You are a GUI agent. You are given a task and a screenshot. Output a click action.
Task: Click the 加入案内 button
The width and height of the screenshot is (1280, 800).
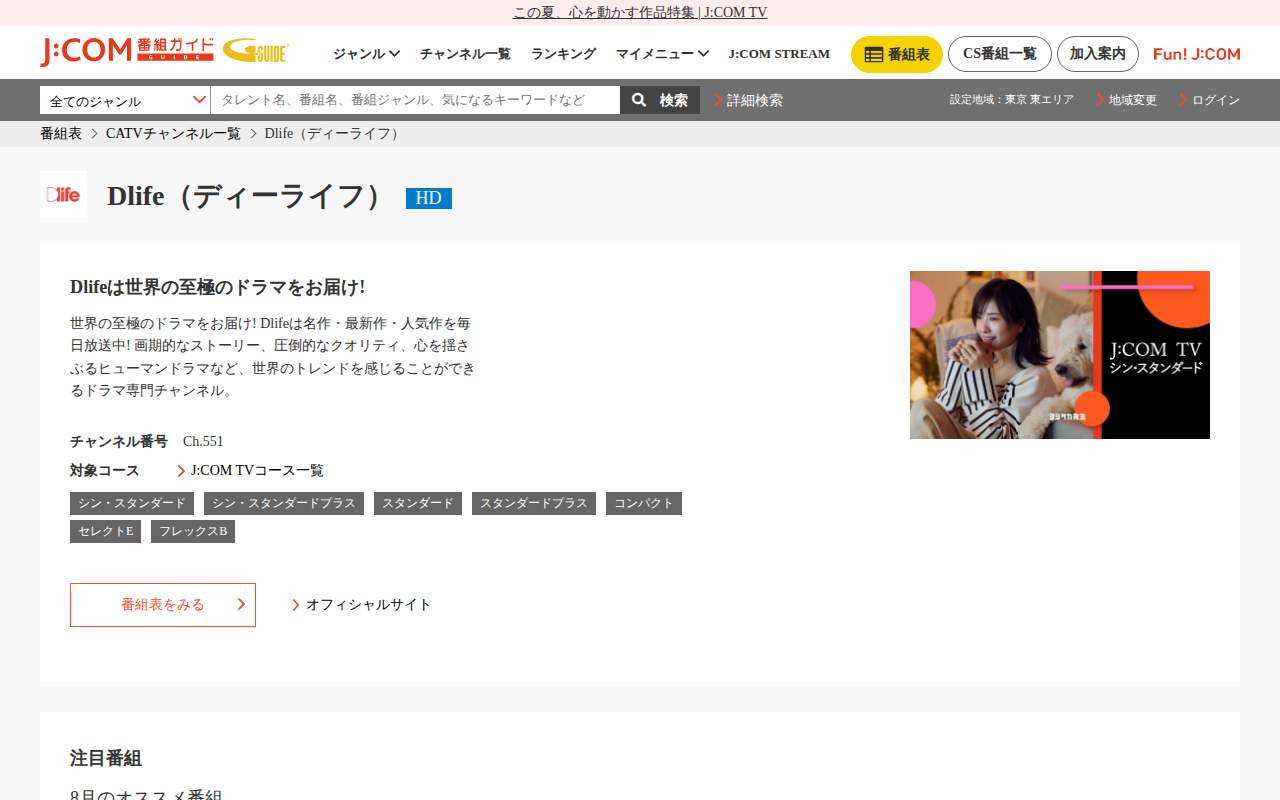tap(1098, 54)
